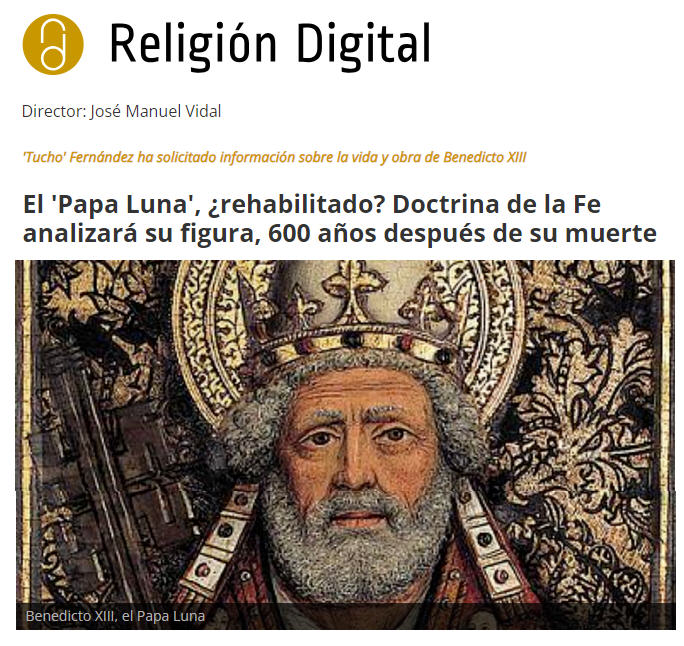Open the José Manuel Vidal author link
The height and width of the screenshot is (646, 684).
pyautogui.click(x=156, y=111)
